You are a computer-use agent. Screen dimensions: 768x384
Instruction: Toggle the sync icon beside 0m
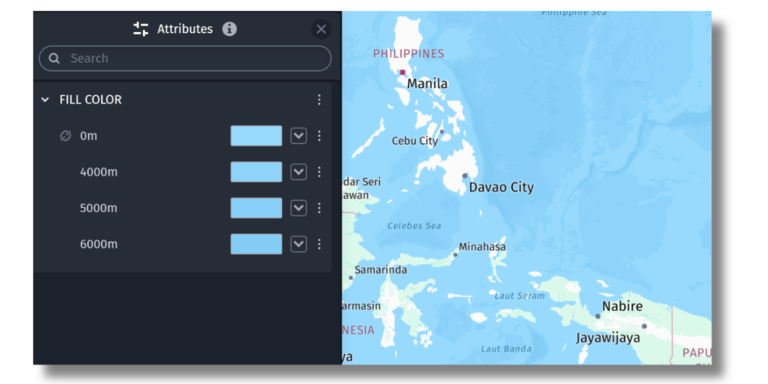click(65, 136)
